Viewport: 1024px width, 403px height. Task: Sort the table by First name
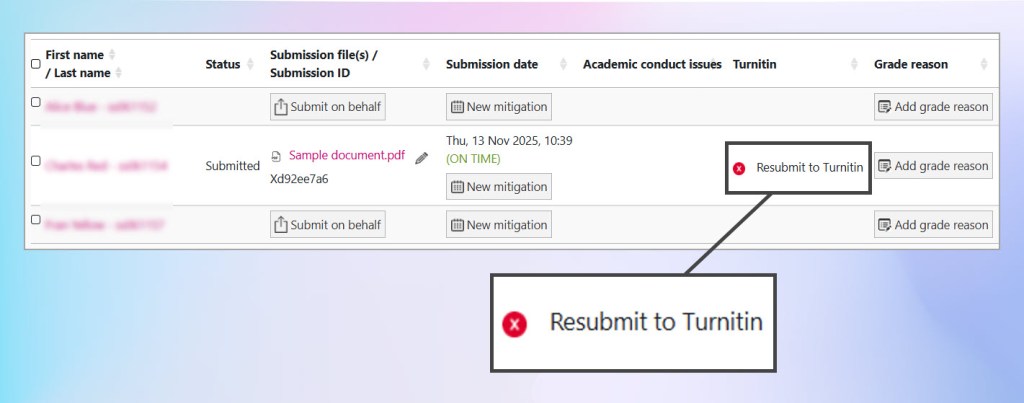(112, 55)
